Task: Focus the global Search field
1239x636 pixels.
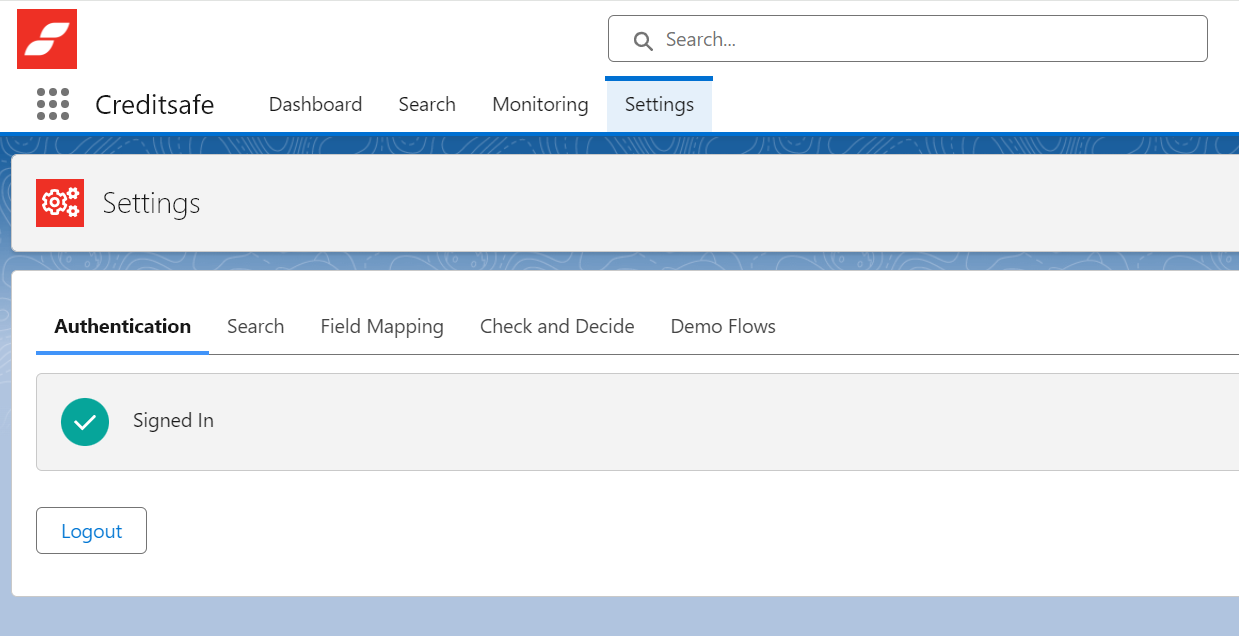Action: (908, 39)
